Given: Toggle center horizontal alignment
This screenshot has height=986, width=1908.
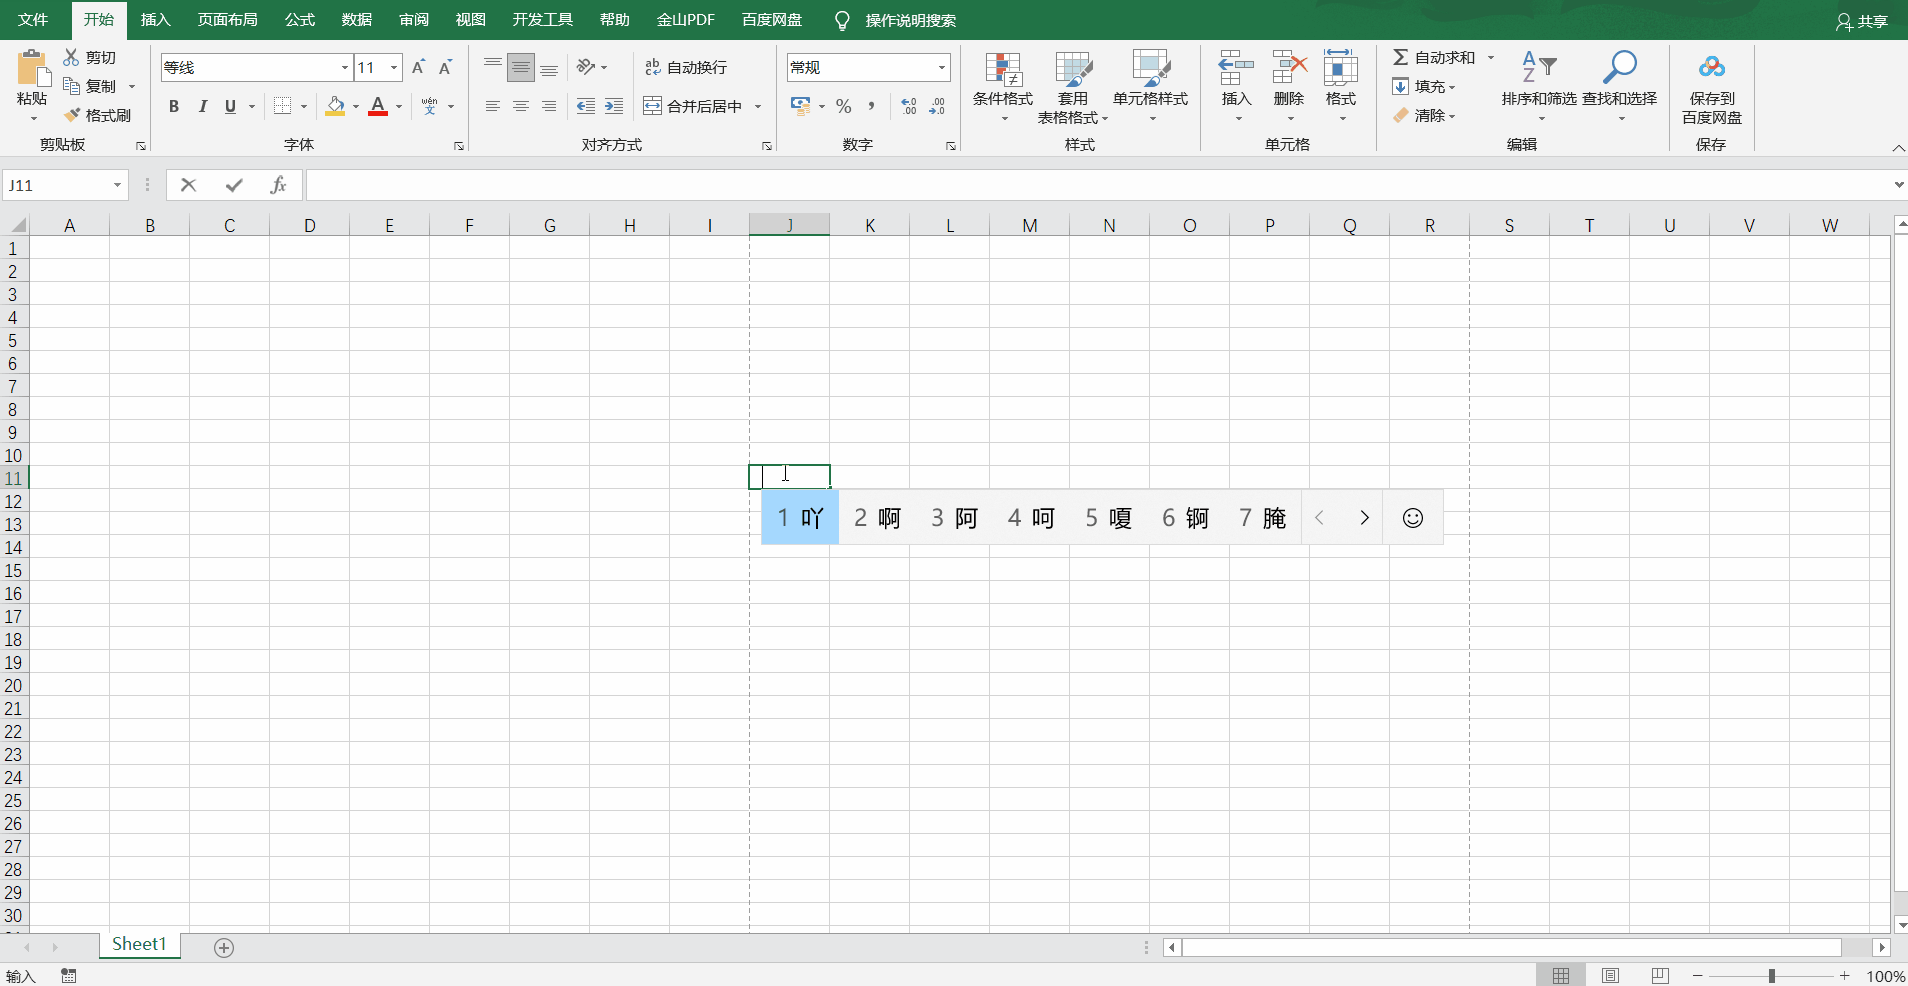Looking at the screenshot, I should (x=521, y=106).
